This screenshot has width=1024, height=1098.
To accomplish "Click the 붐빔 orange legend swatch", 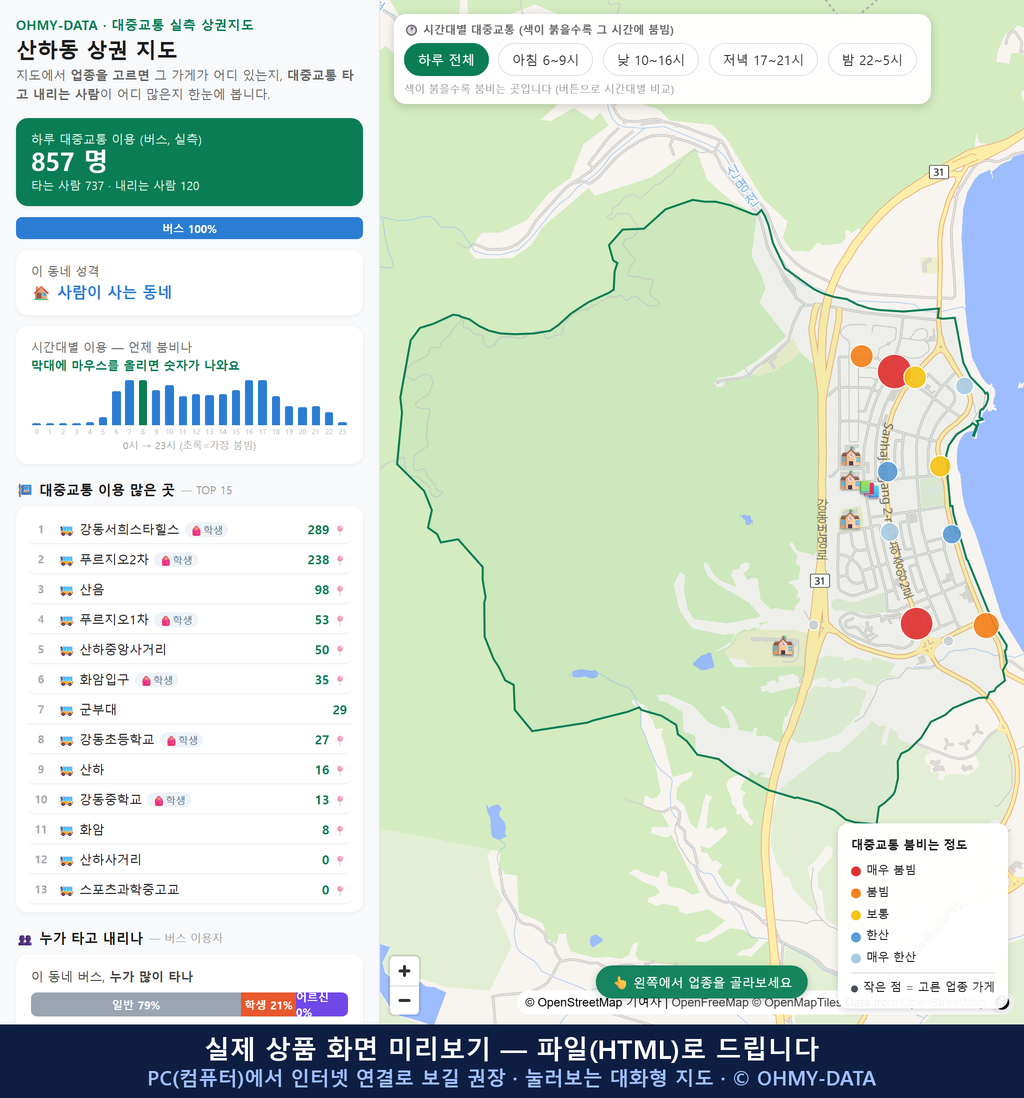I will 855,893.
